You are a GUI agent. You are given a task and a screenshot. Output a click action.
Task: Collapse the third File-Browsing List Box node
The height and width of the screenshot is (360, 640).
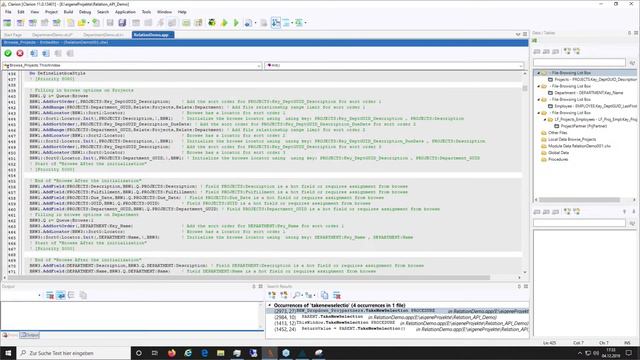point(538,100)
